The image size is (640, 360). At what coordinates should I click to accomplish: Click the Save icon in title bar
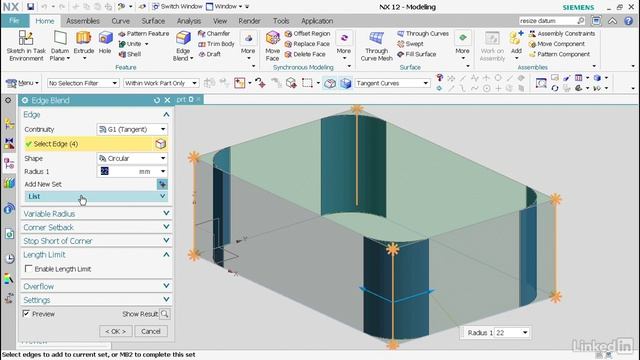tap(31, 7)
